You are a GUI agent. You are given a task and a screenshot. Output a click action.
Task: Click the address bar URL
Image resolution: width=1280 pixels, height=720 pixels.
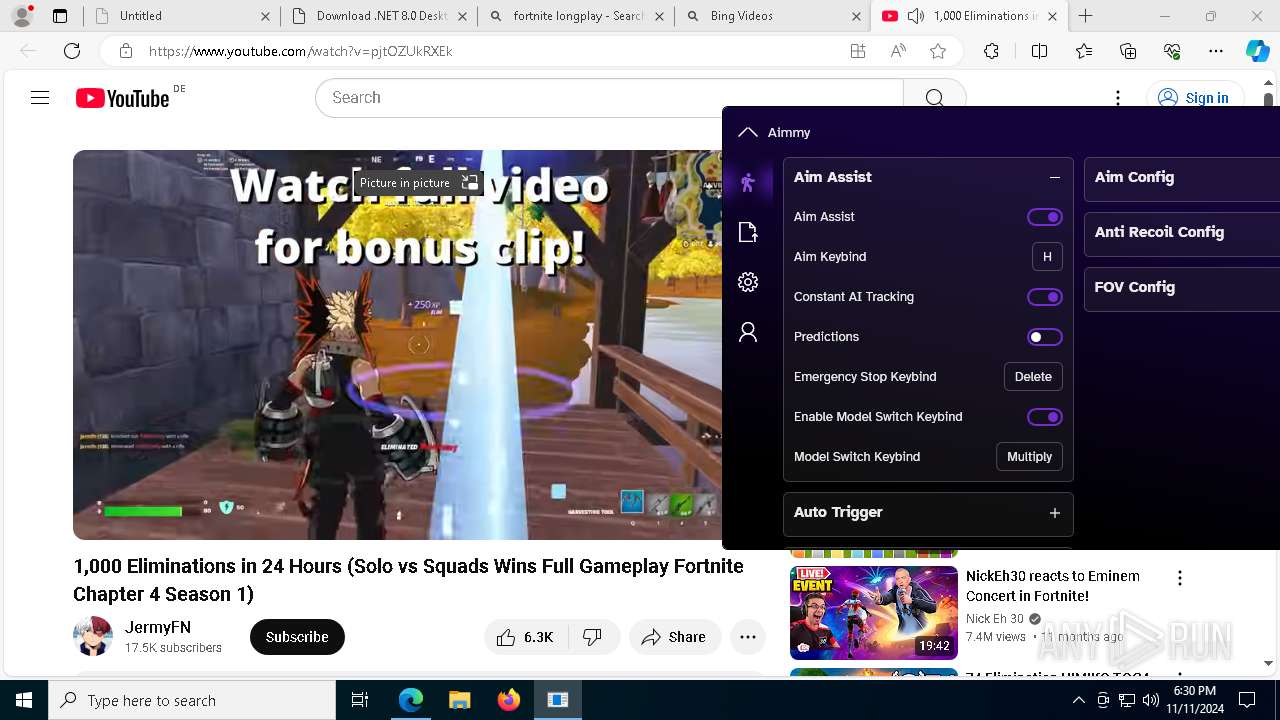point(301,51)
